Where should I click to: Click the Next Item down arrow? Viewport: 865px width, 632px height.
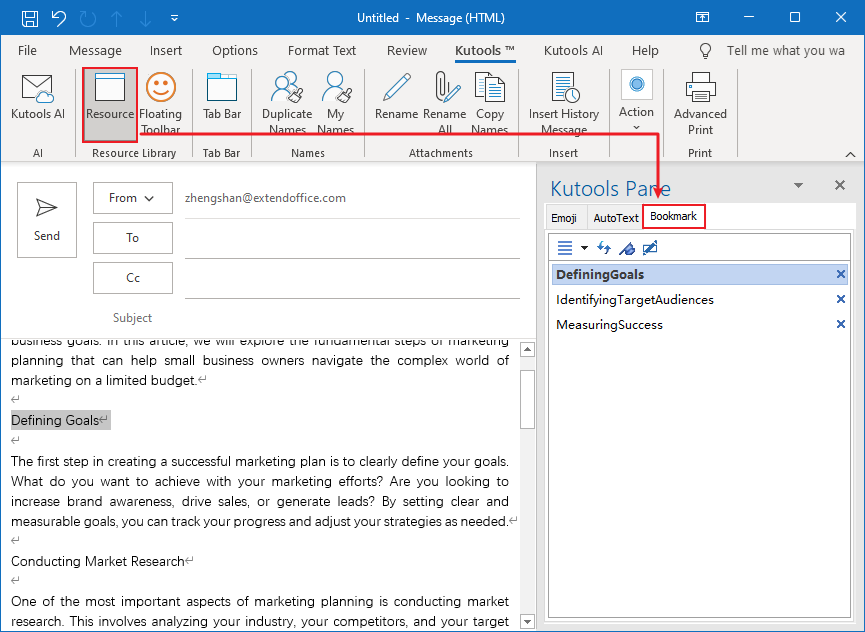click(x=145, y=18)
